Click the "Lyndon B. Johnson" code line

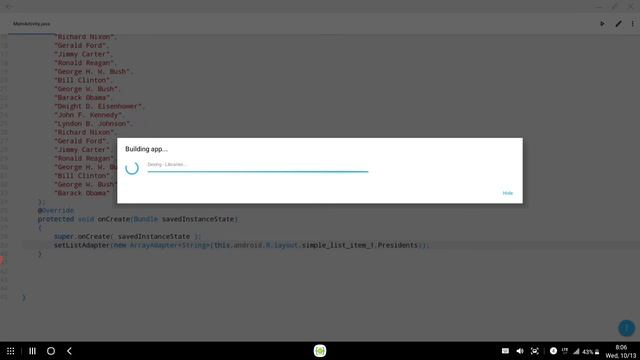point(93,124)
